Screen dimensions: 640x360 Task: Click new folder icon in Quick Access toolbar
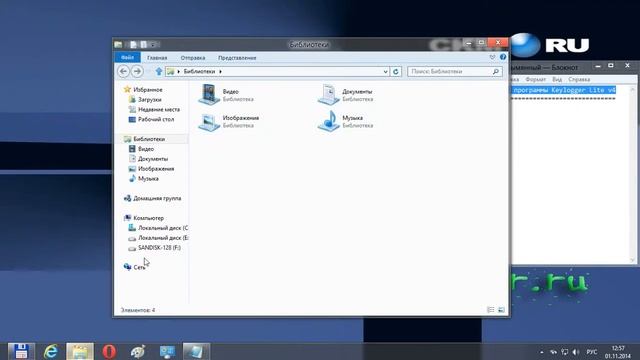coord(143,44)
